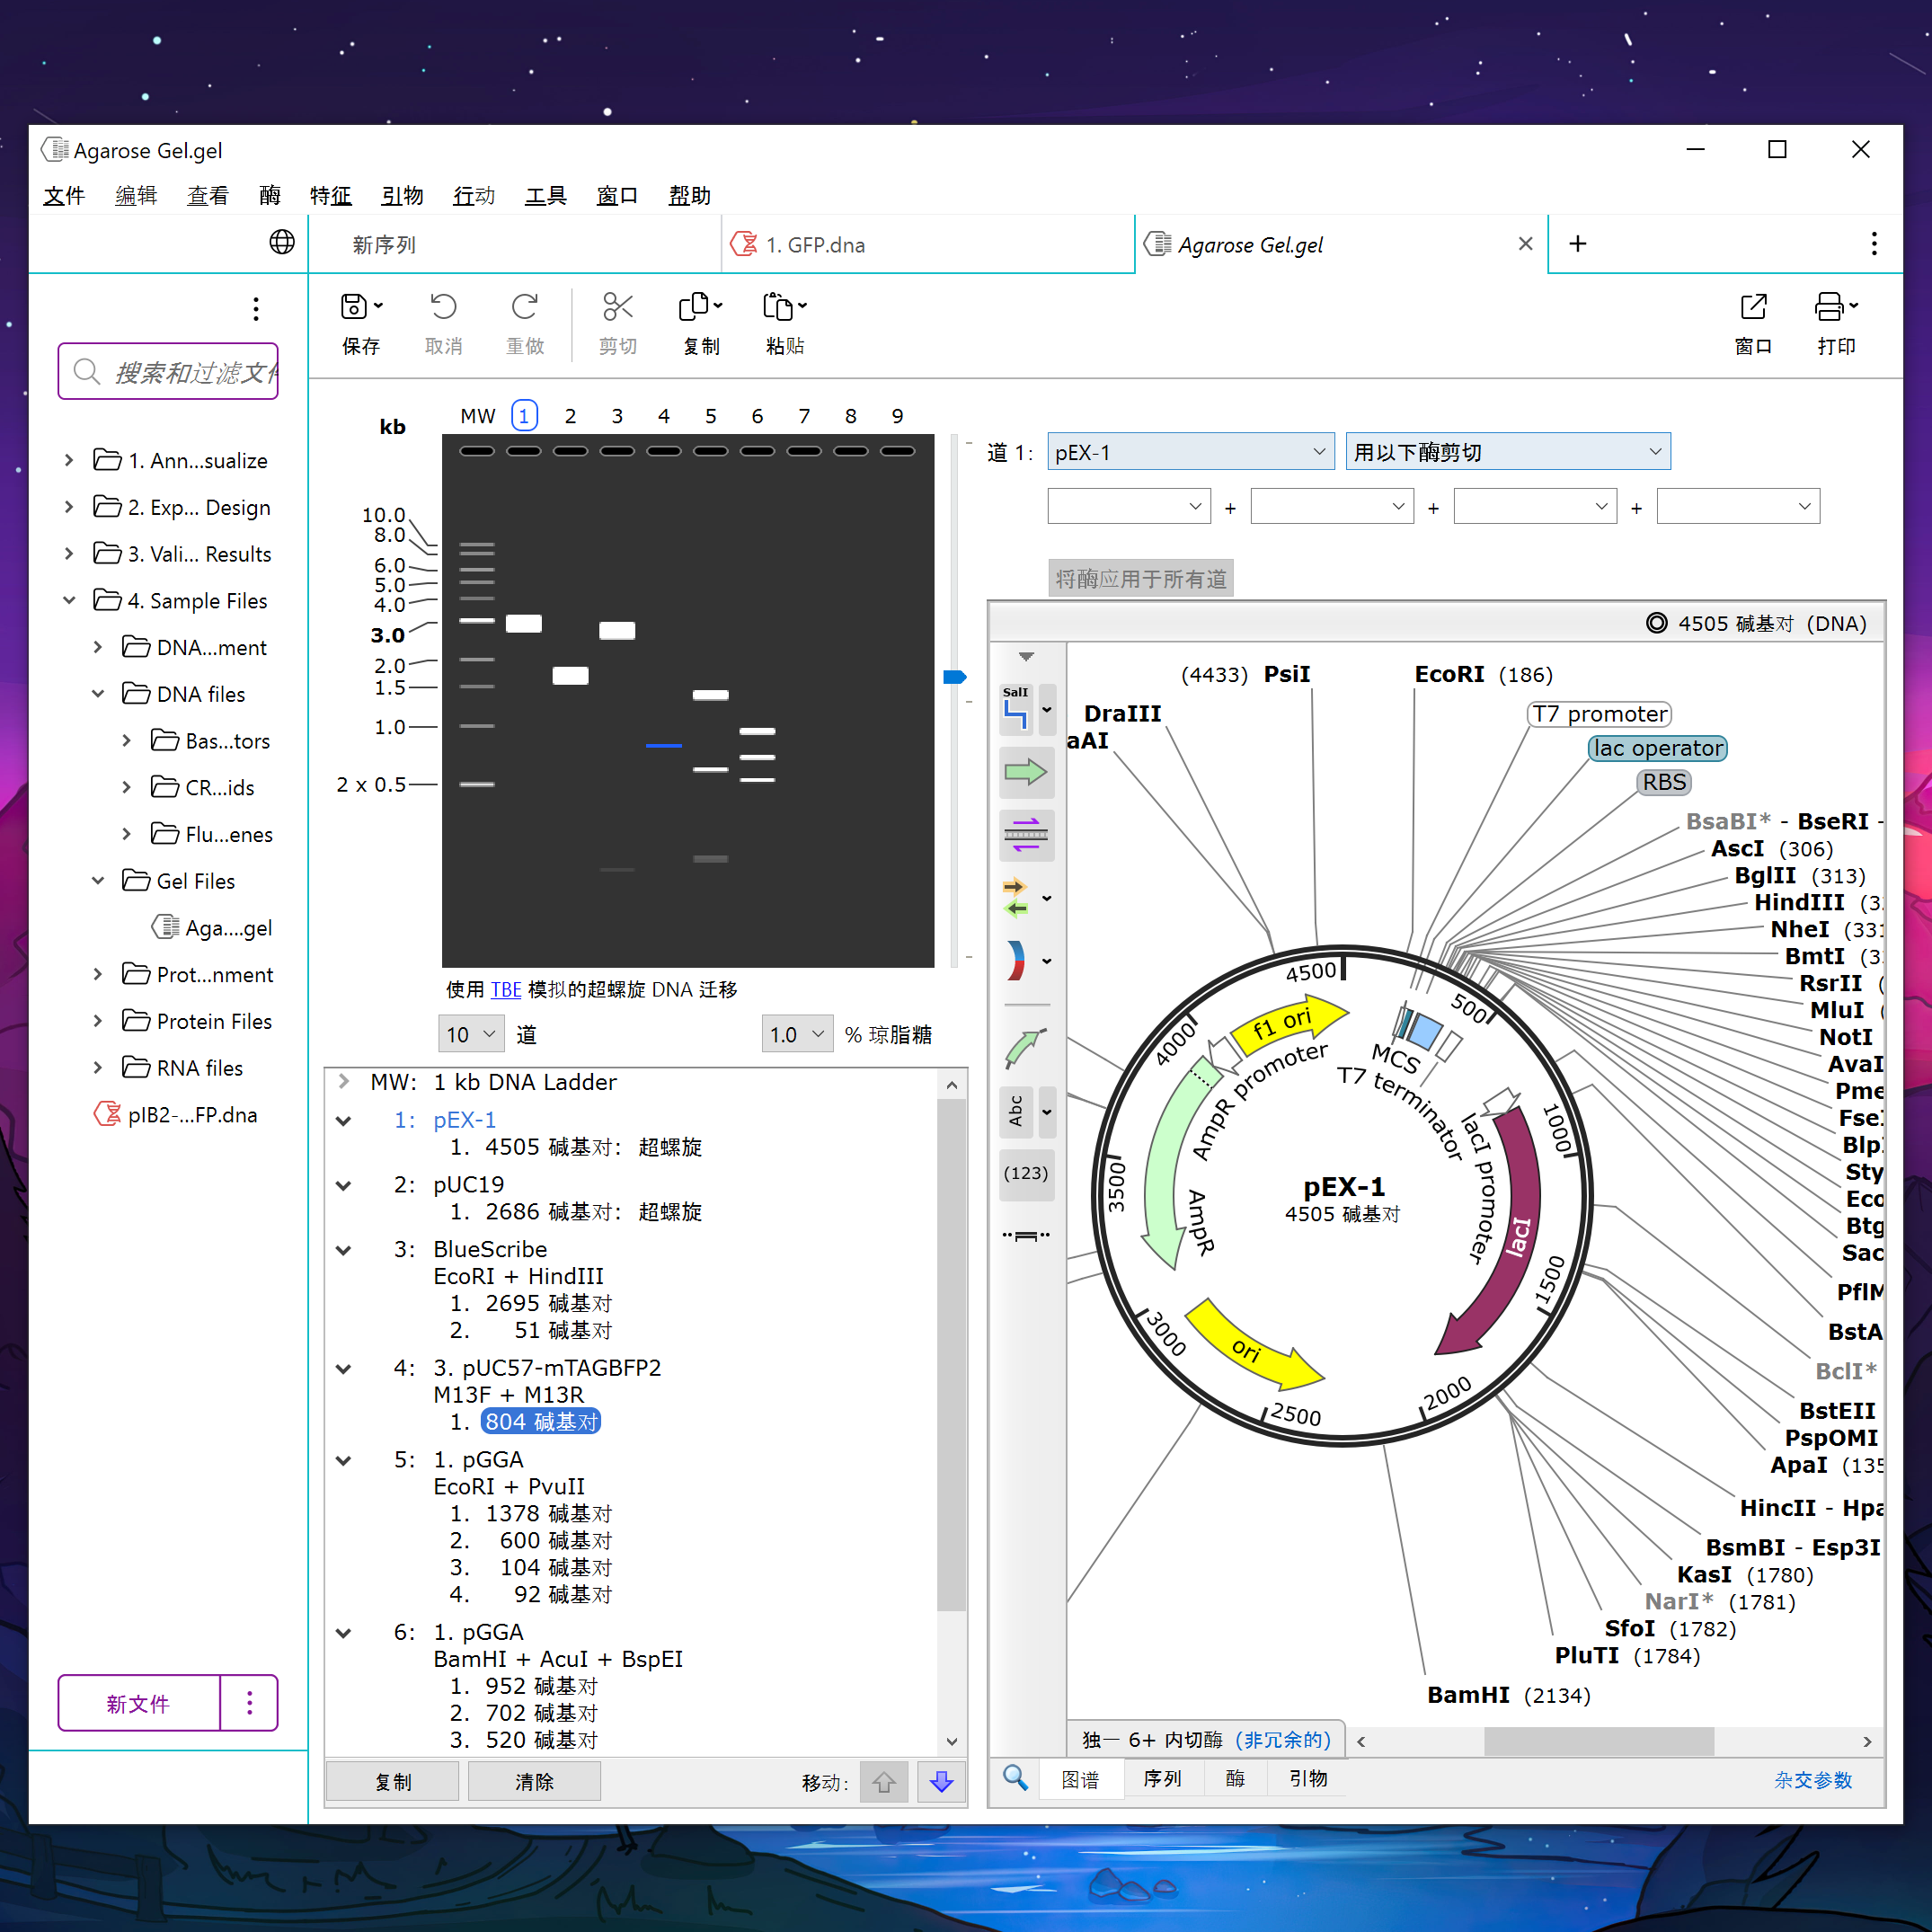1932x1932 pixels.
Task: Open the 杂交参数 link
Action: [1814, 1779]
